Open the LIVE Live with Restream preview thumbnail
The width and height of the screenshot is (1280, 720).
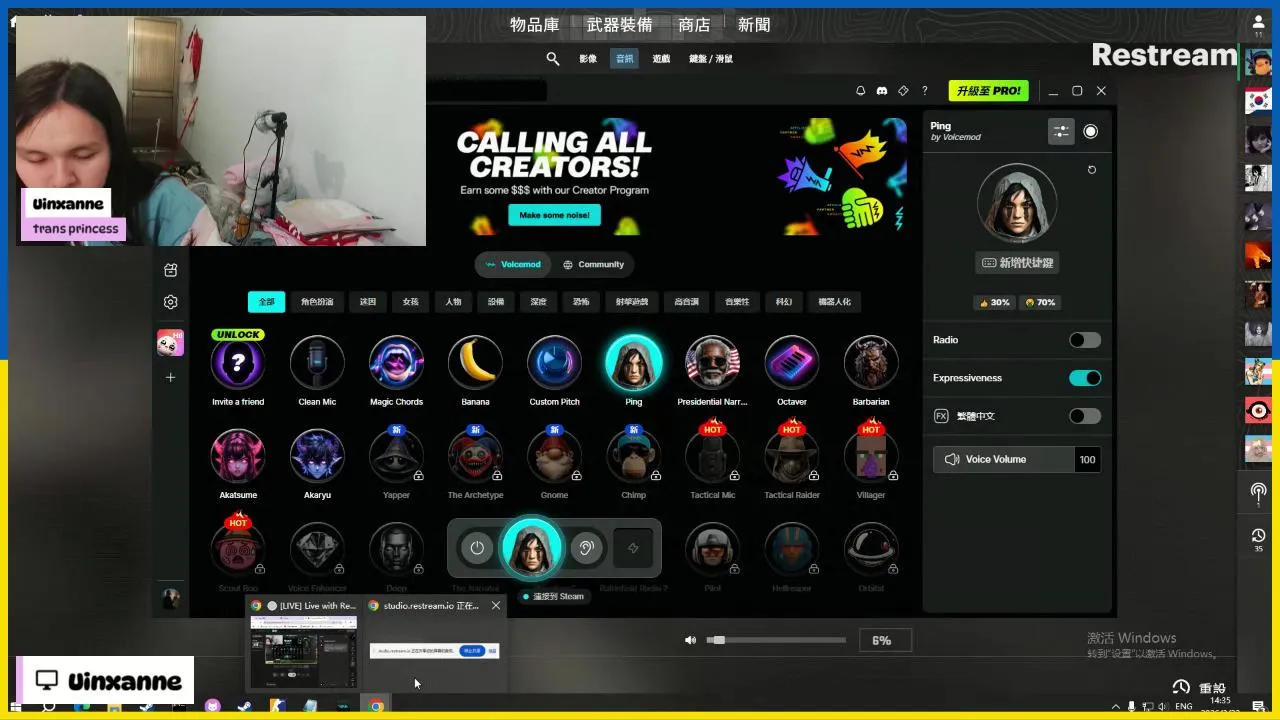tap(304, 651)
